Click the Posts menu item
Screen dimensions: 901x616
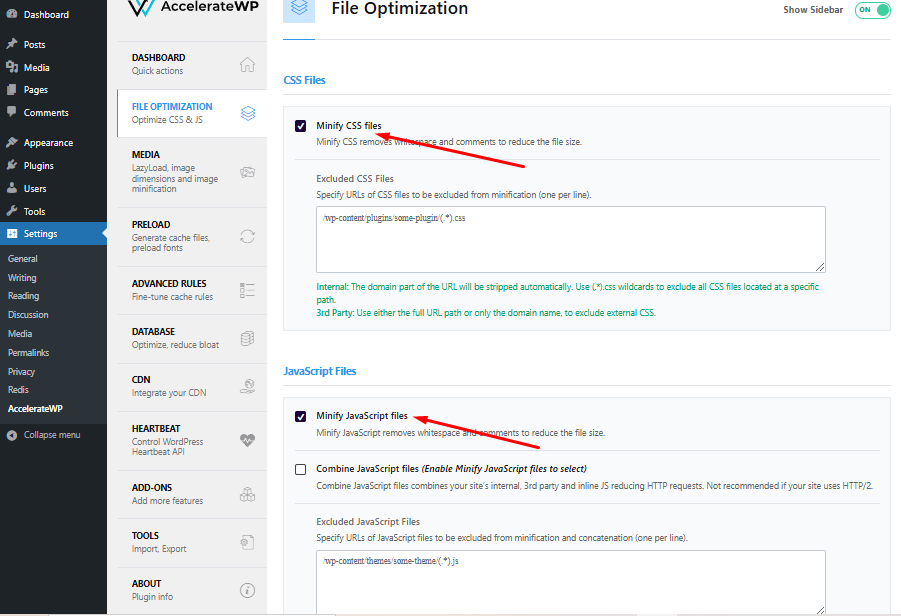pyautogui.click(x=34, y=44)
